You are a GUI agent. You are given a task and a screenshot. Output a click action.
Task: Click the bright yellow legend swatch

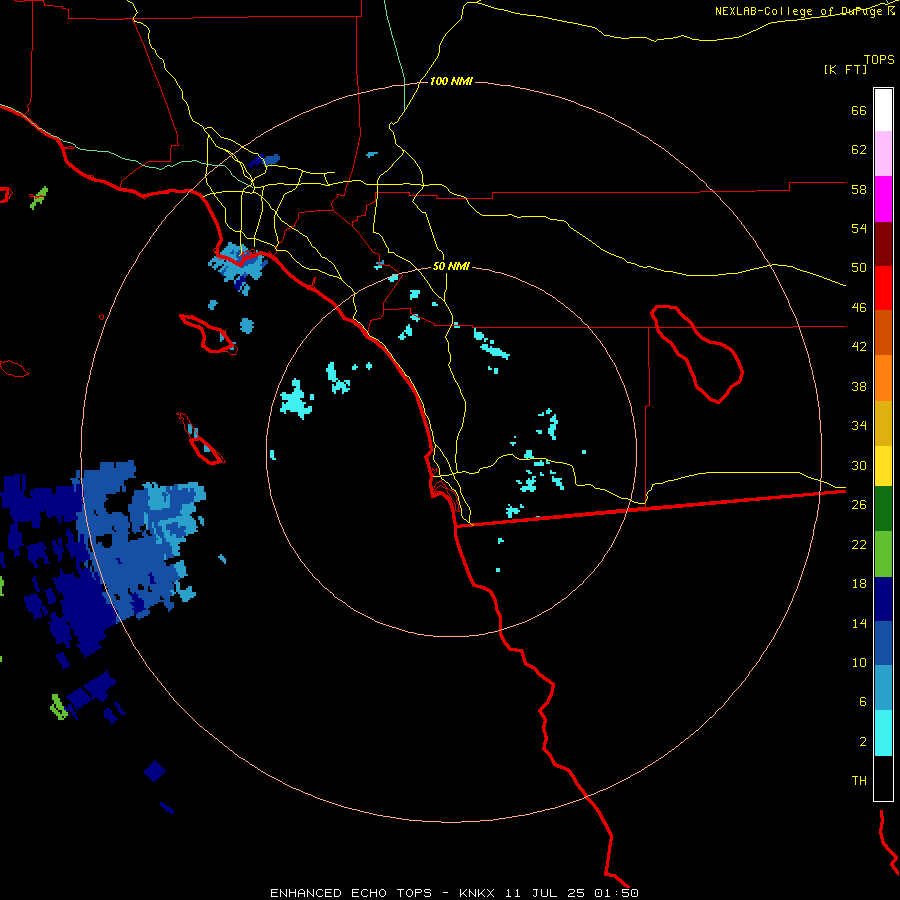tap(883, 466)
